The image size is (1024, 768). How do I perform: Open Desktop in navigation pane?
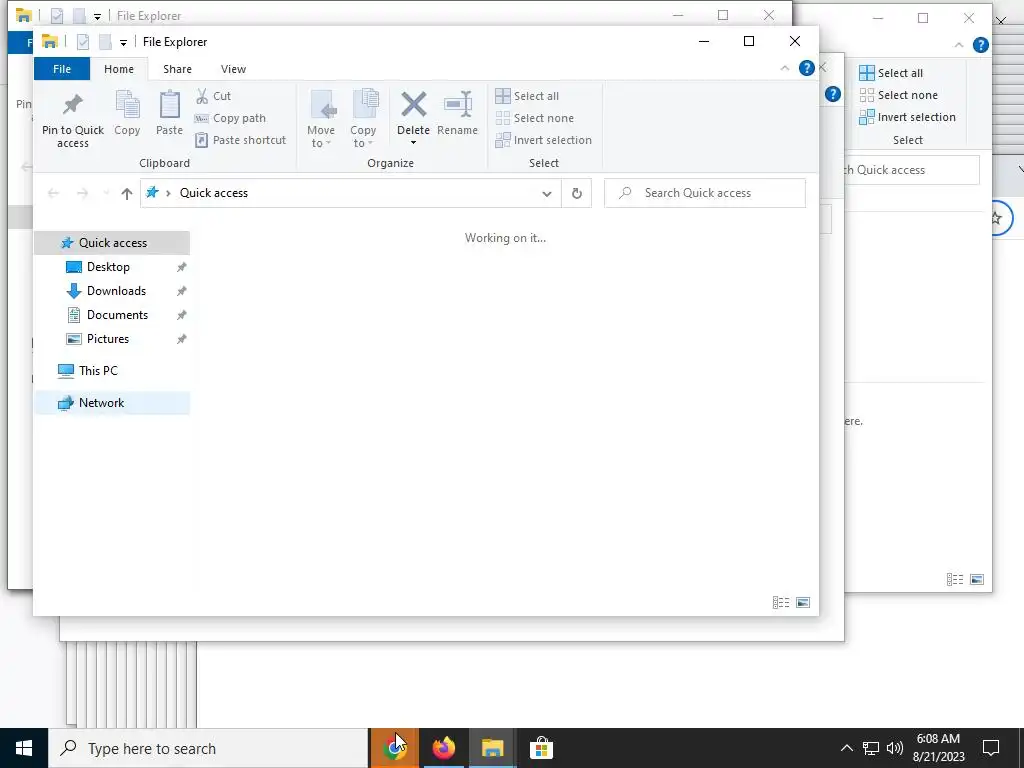108,267
